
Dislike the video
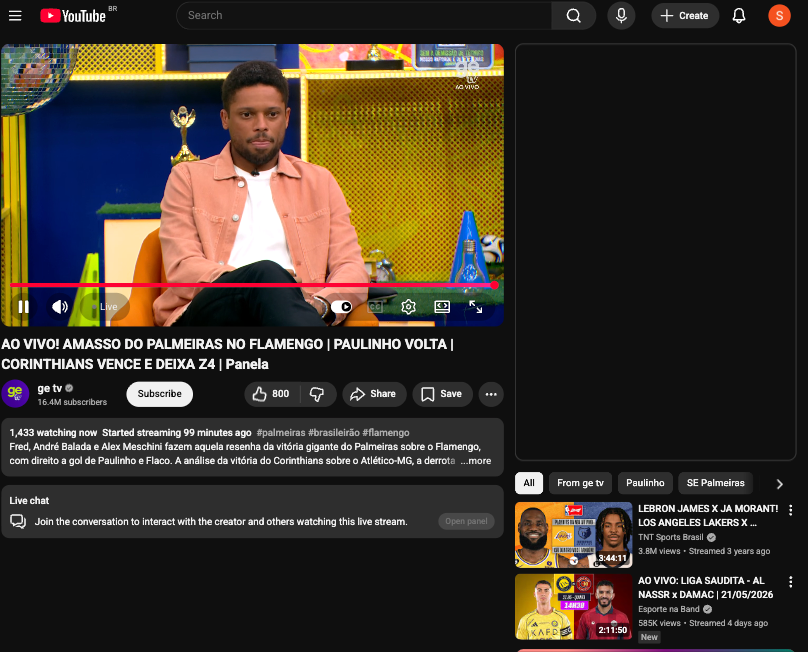317,394
